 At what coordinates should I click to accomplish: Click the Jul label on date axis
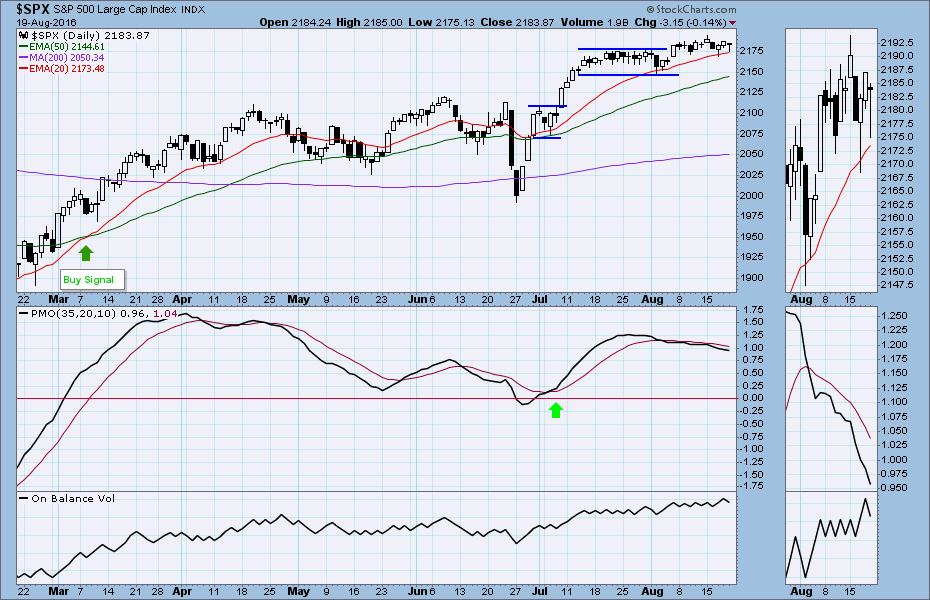pyautogui.click(x=541, y=298)
